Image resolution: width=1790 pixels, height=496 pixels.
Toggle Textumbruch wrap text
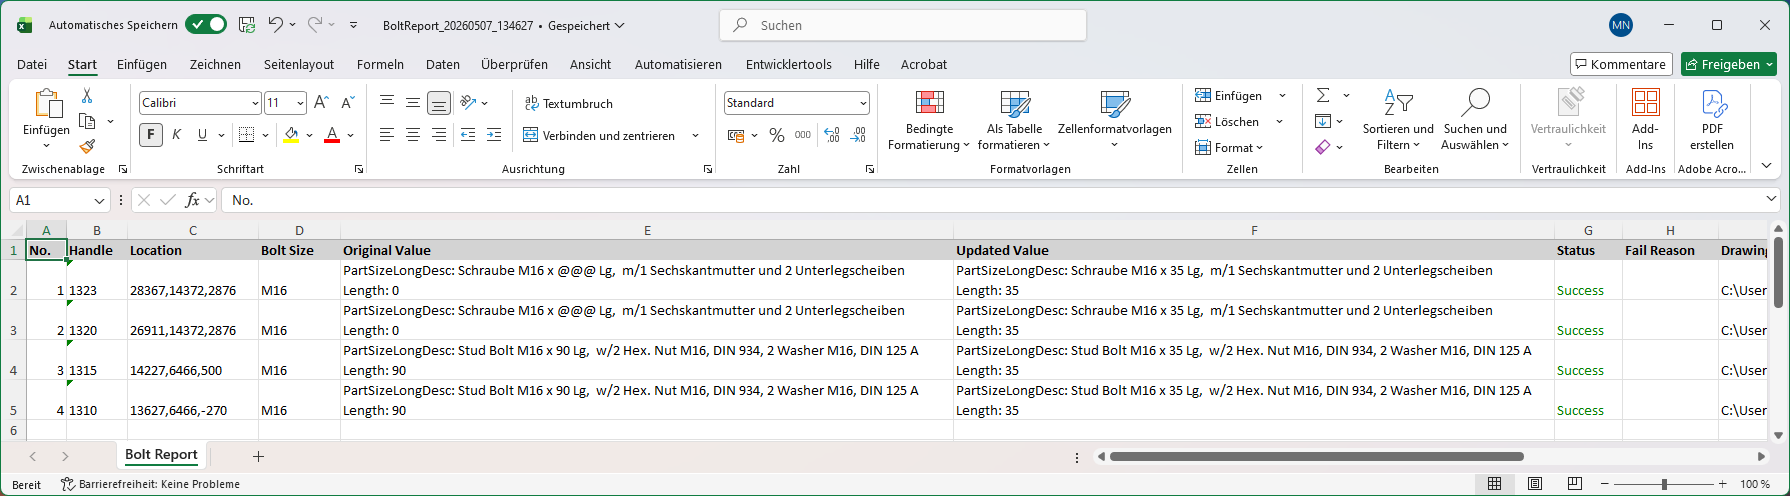[x=568, y=103]
